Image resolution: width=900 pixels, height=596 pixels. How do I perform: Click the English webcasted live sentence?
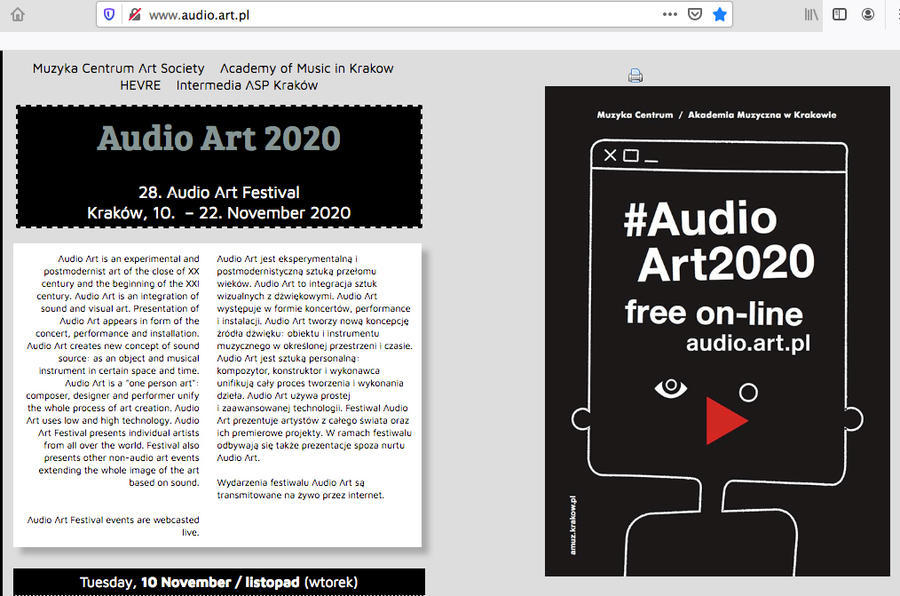point(113,526)
